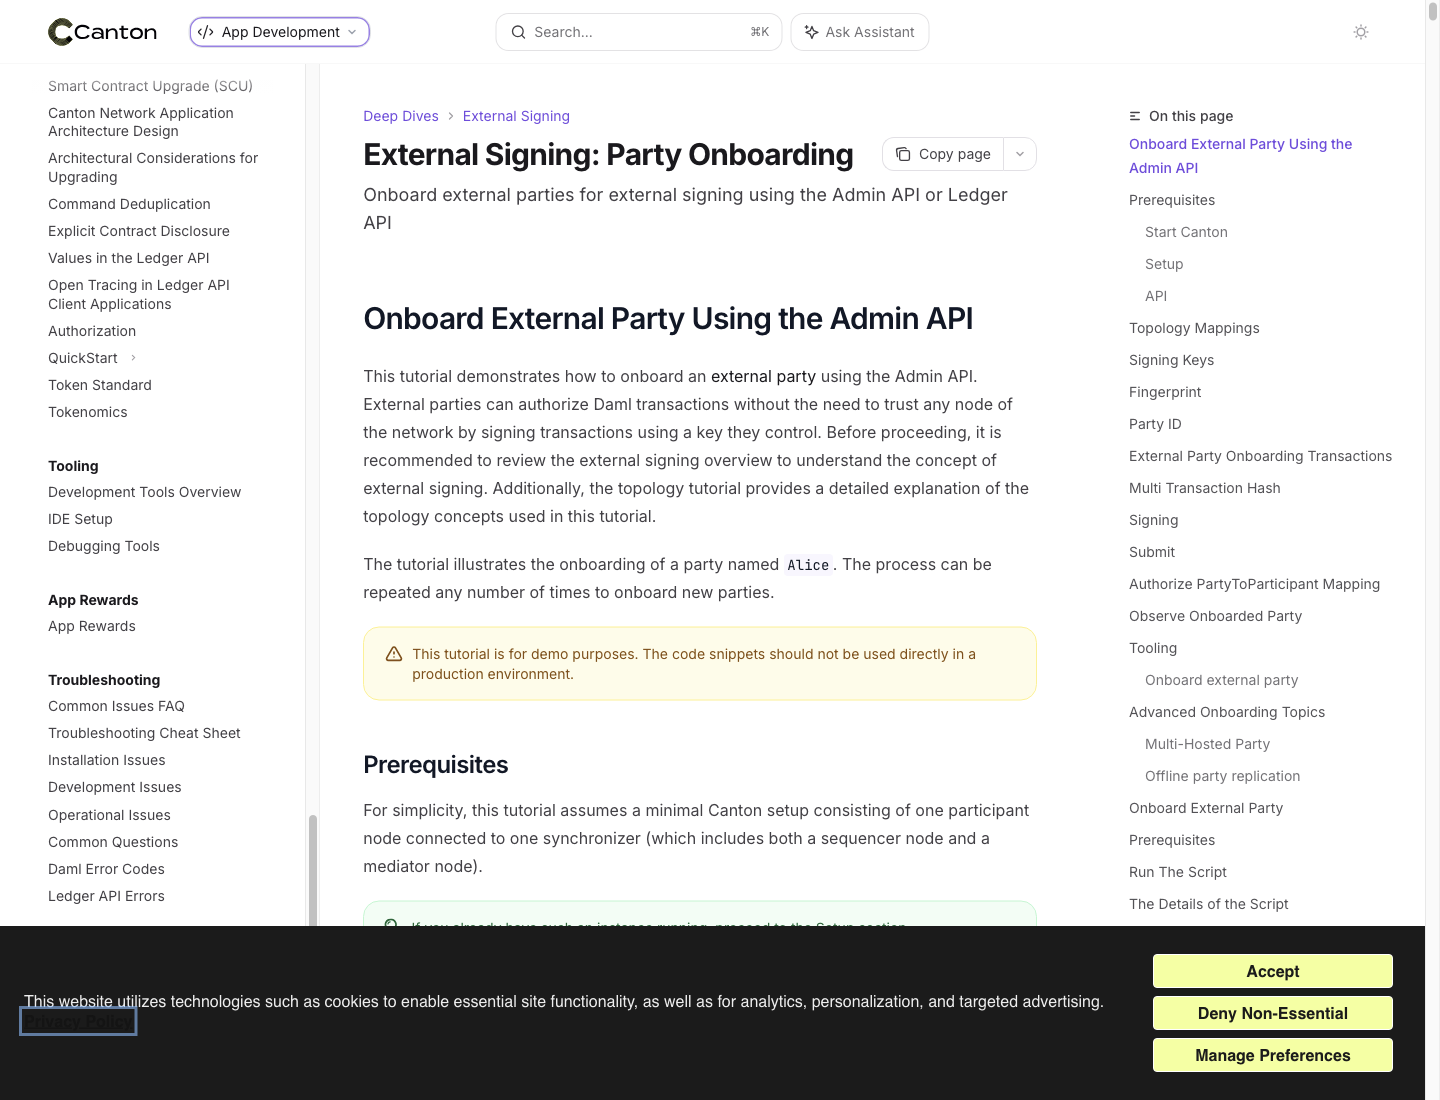The width and height of the screenshot is (1440, 1100).
Task: Jump to Setup section in page outline
Action: pos(1164,264)
